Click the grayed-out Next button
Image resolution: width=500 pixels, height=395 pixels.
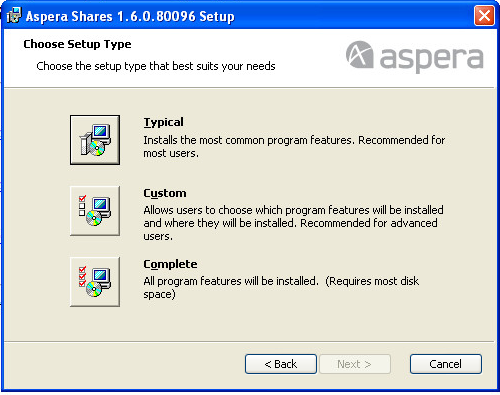[x=355, y=364]
